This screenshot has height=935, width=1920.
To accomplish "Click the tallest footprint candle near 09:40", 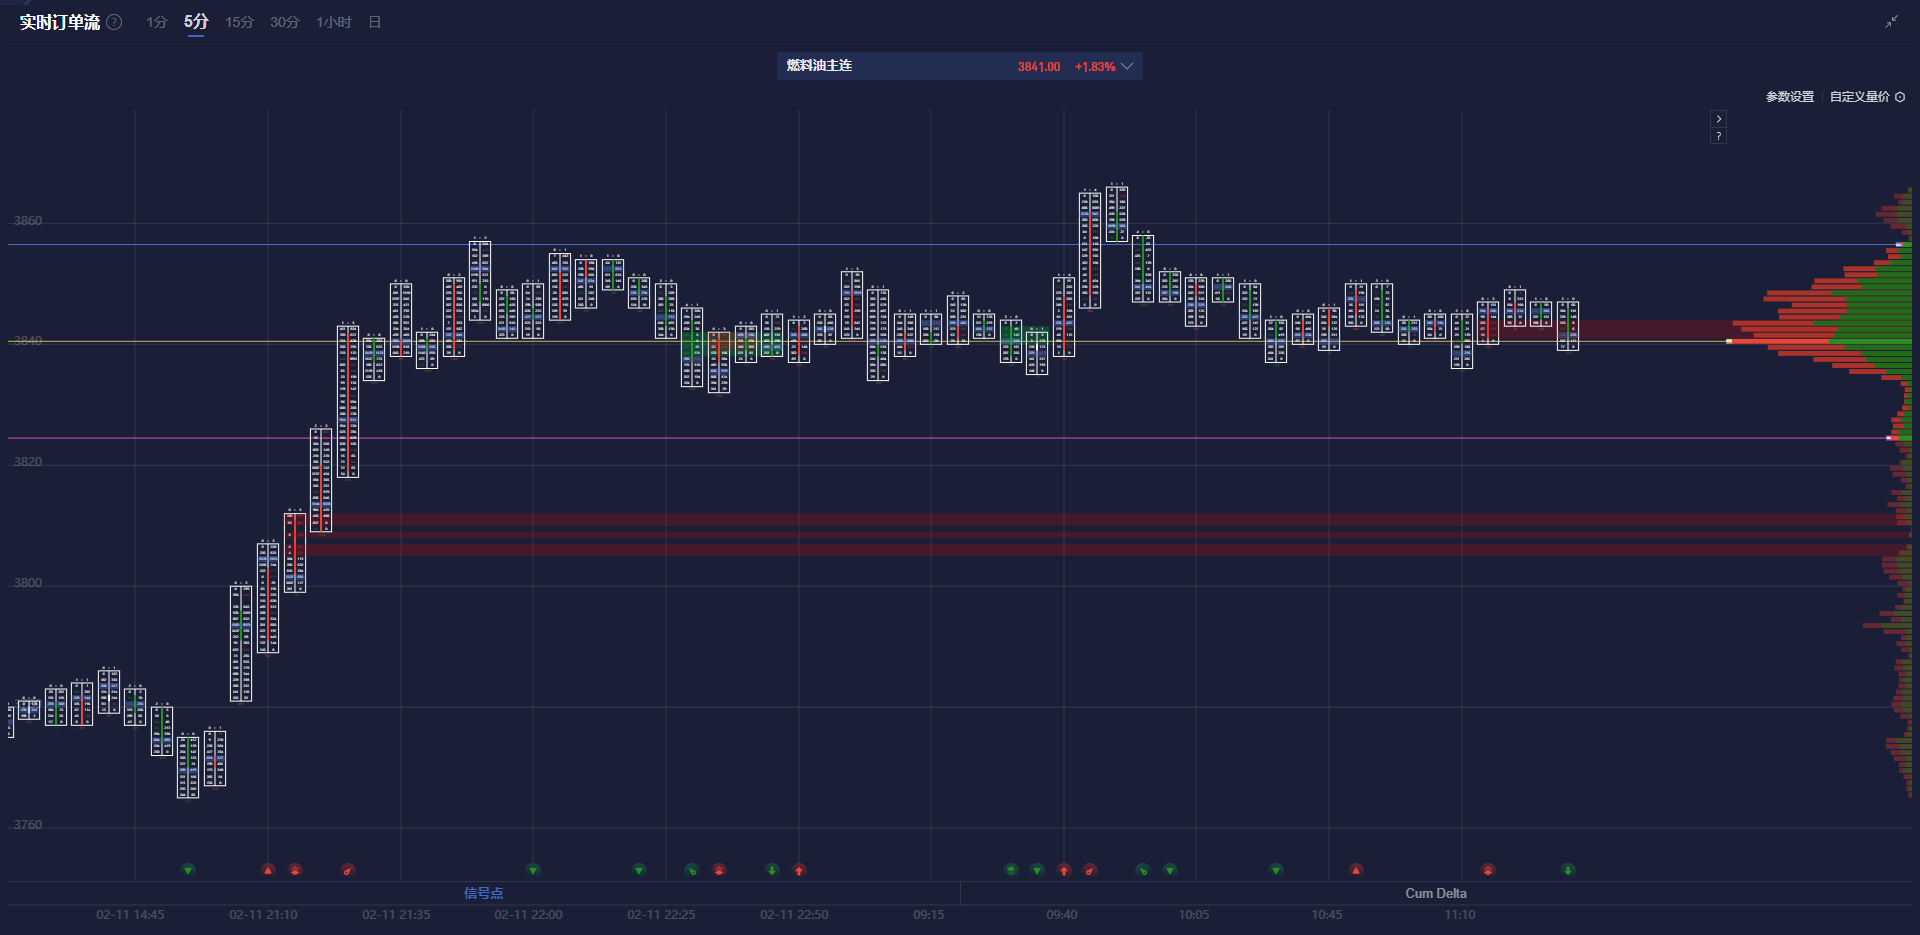I will [x=1090, y=250].
